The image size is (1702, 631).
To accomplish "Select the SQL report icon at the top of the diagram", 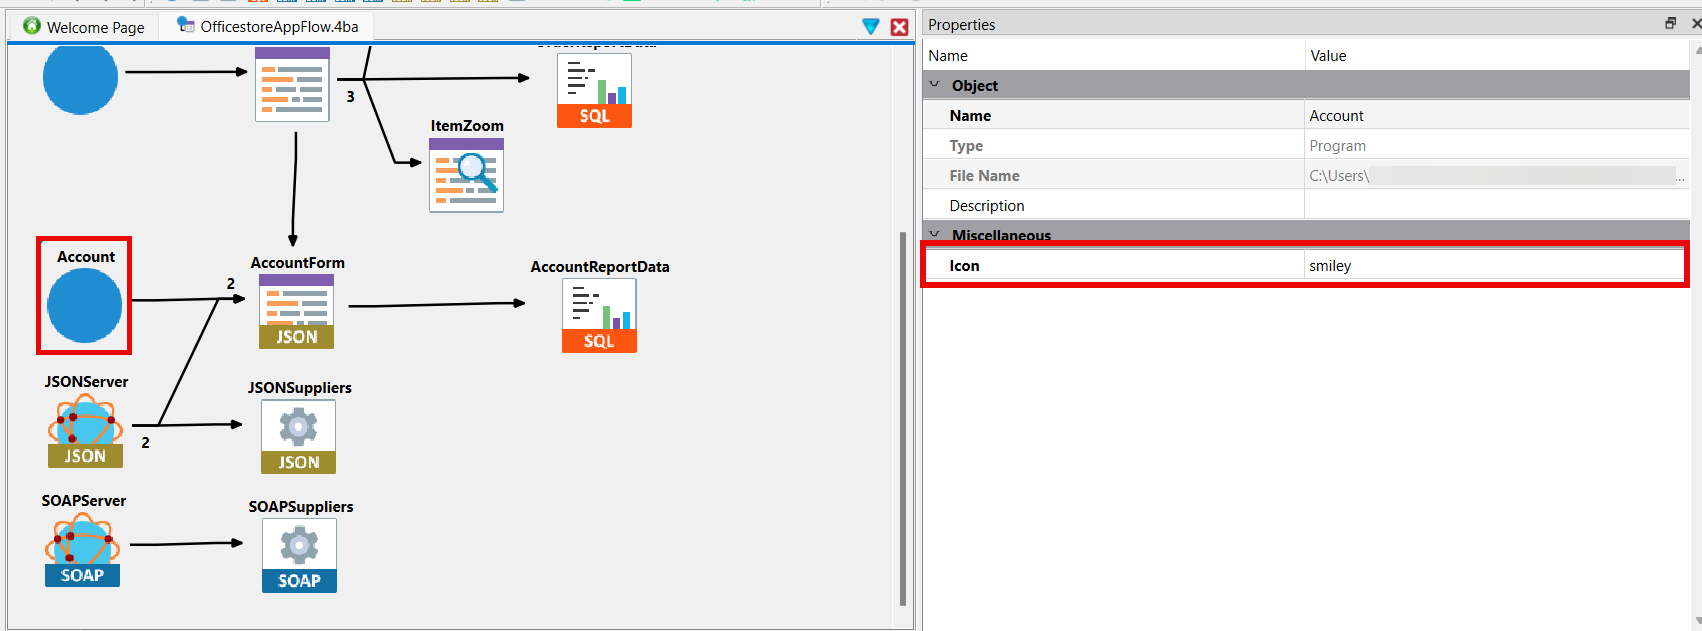I will (594, 90).
